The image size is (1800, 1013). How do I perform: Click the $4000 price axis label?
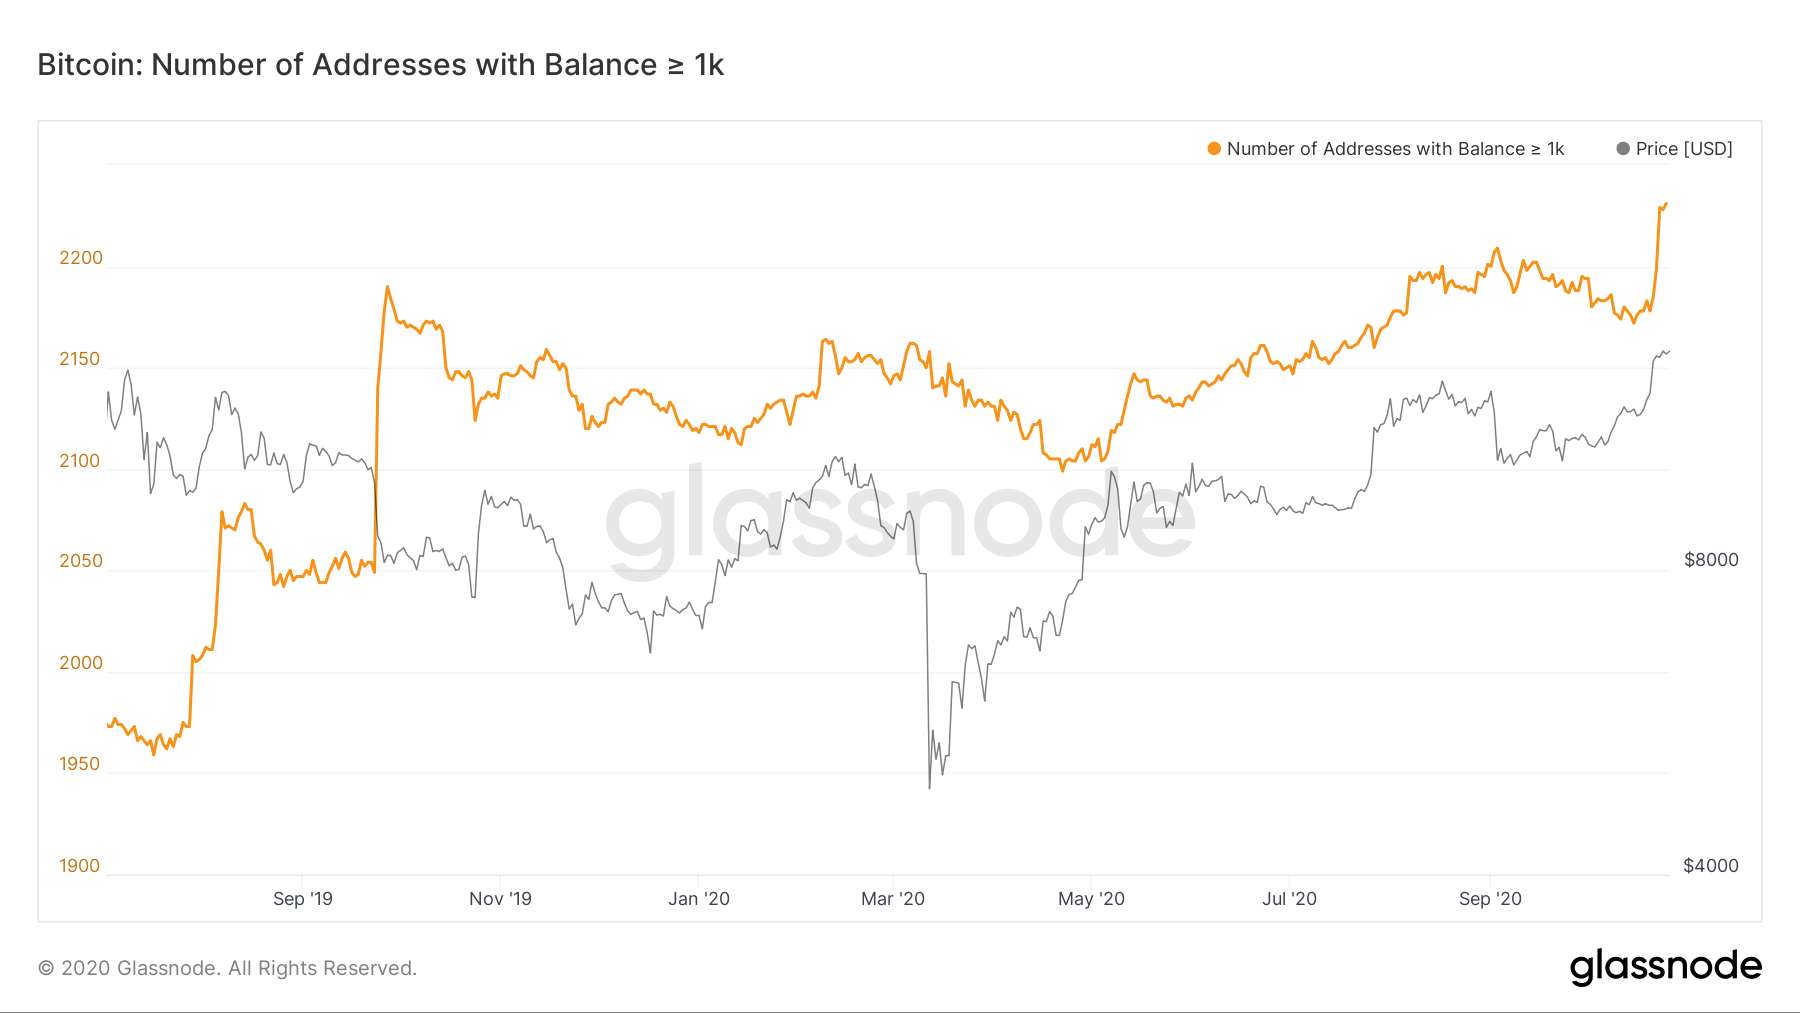[x=1711, y=866]
